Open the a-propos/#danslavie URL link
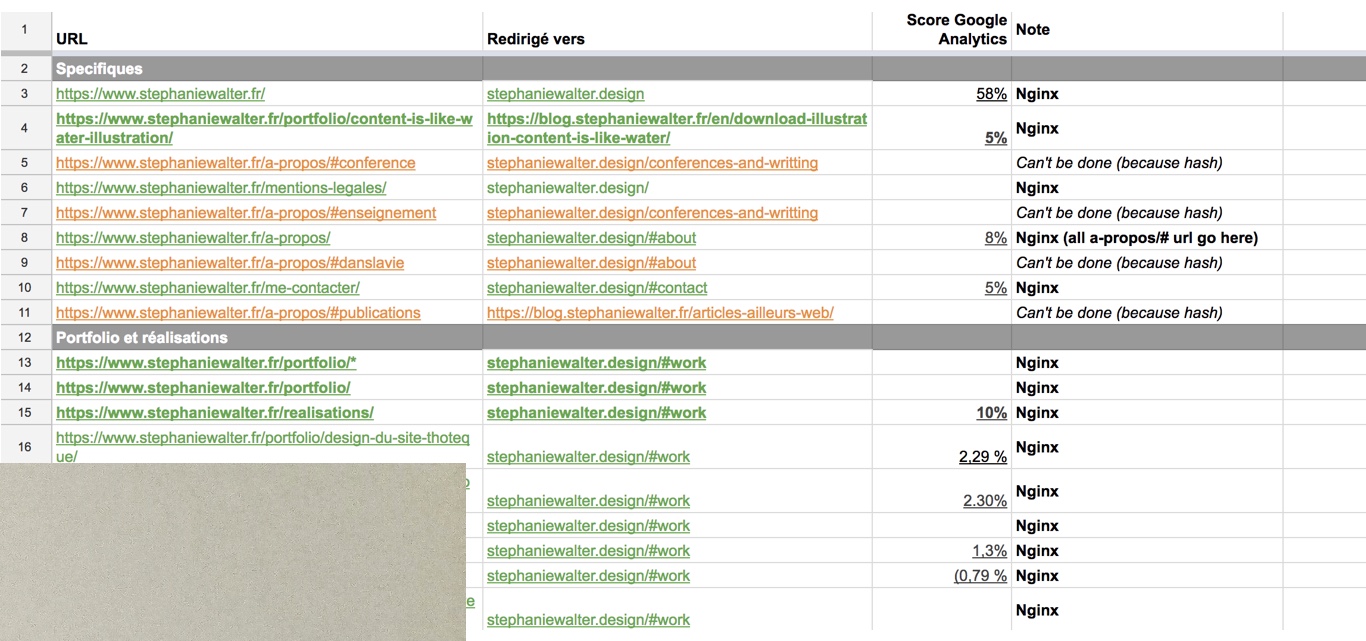Image resolution: width=1366 pixels, height=641 pixels. (x=230, y=263)
